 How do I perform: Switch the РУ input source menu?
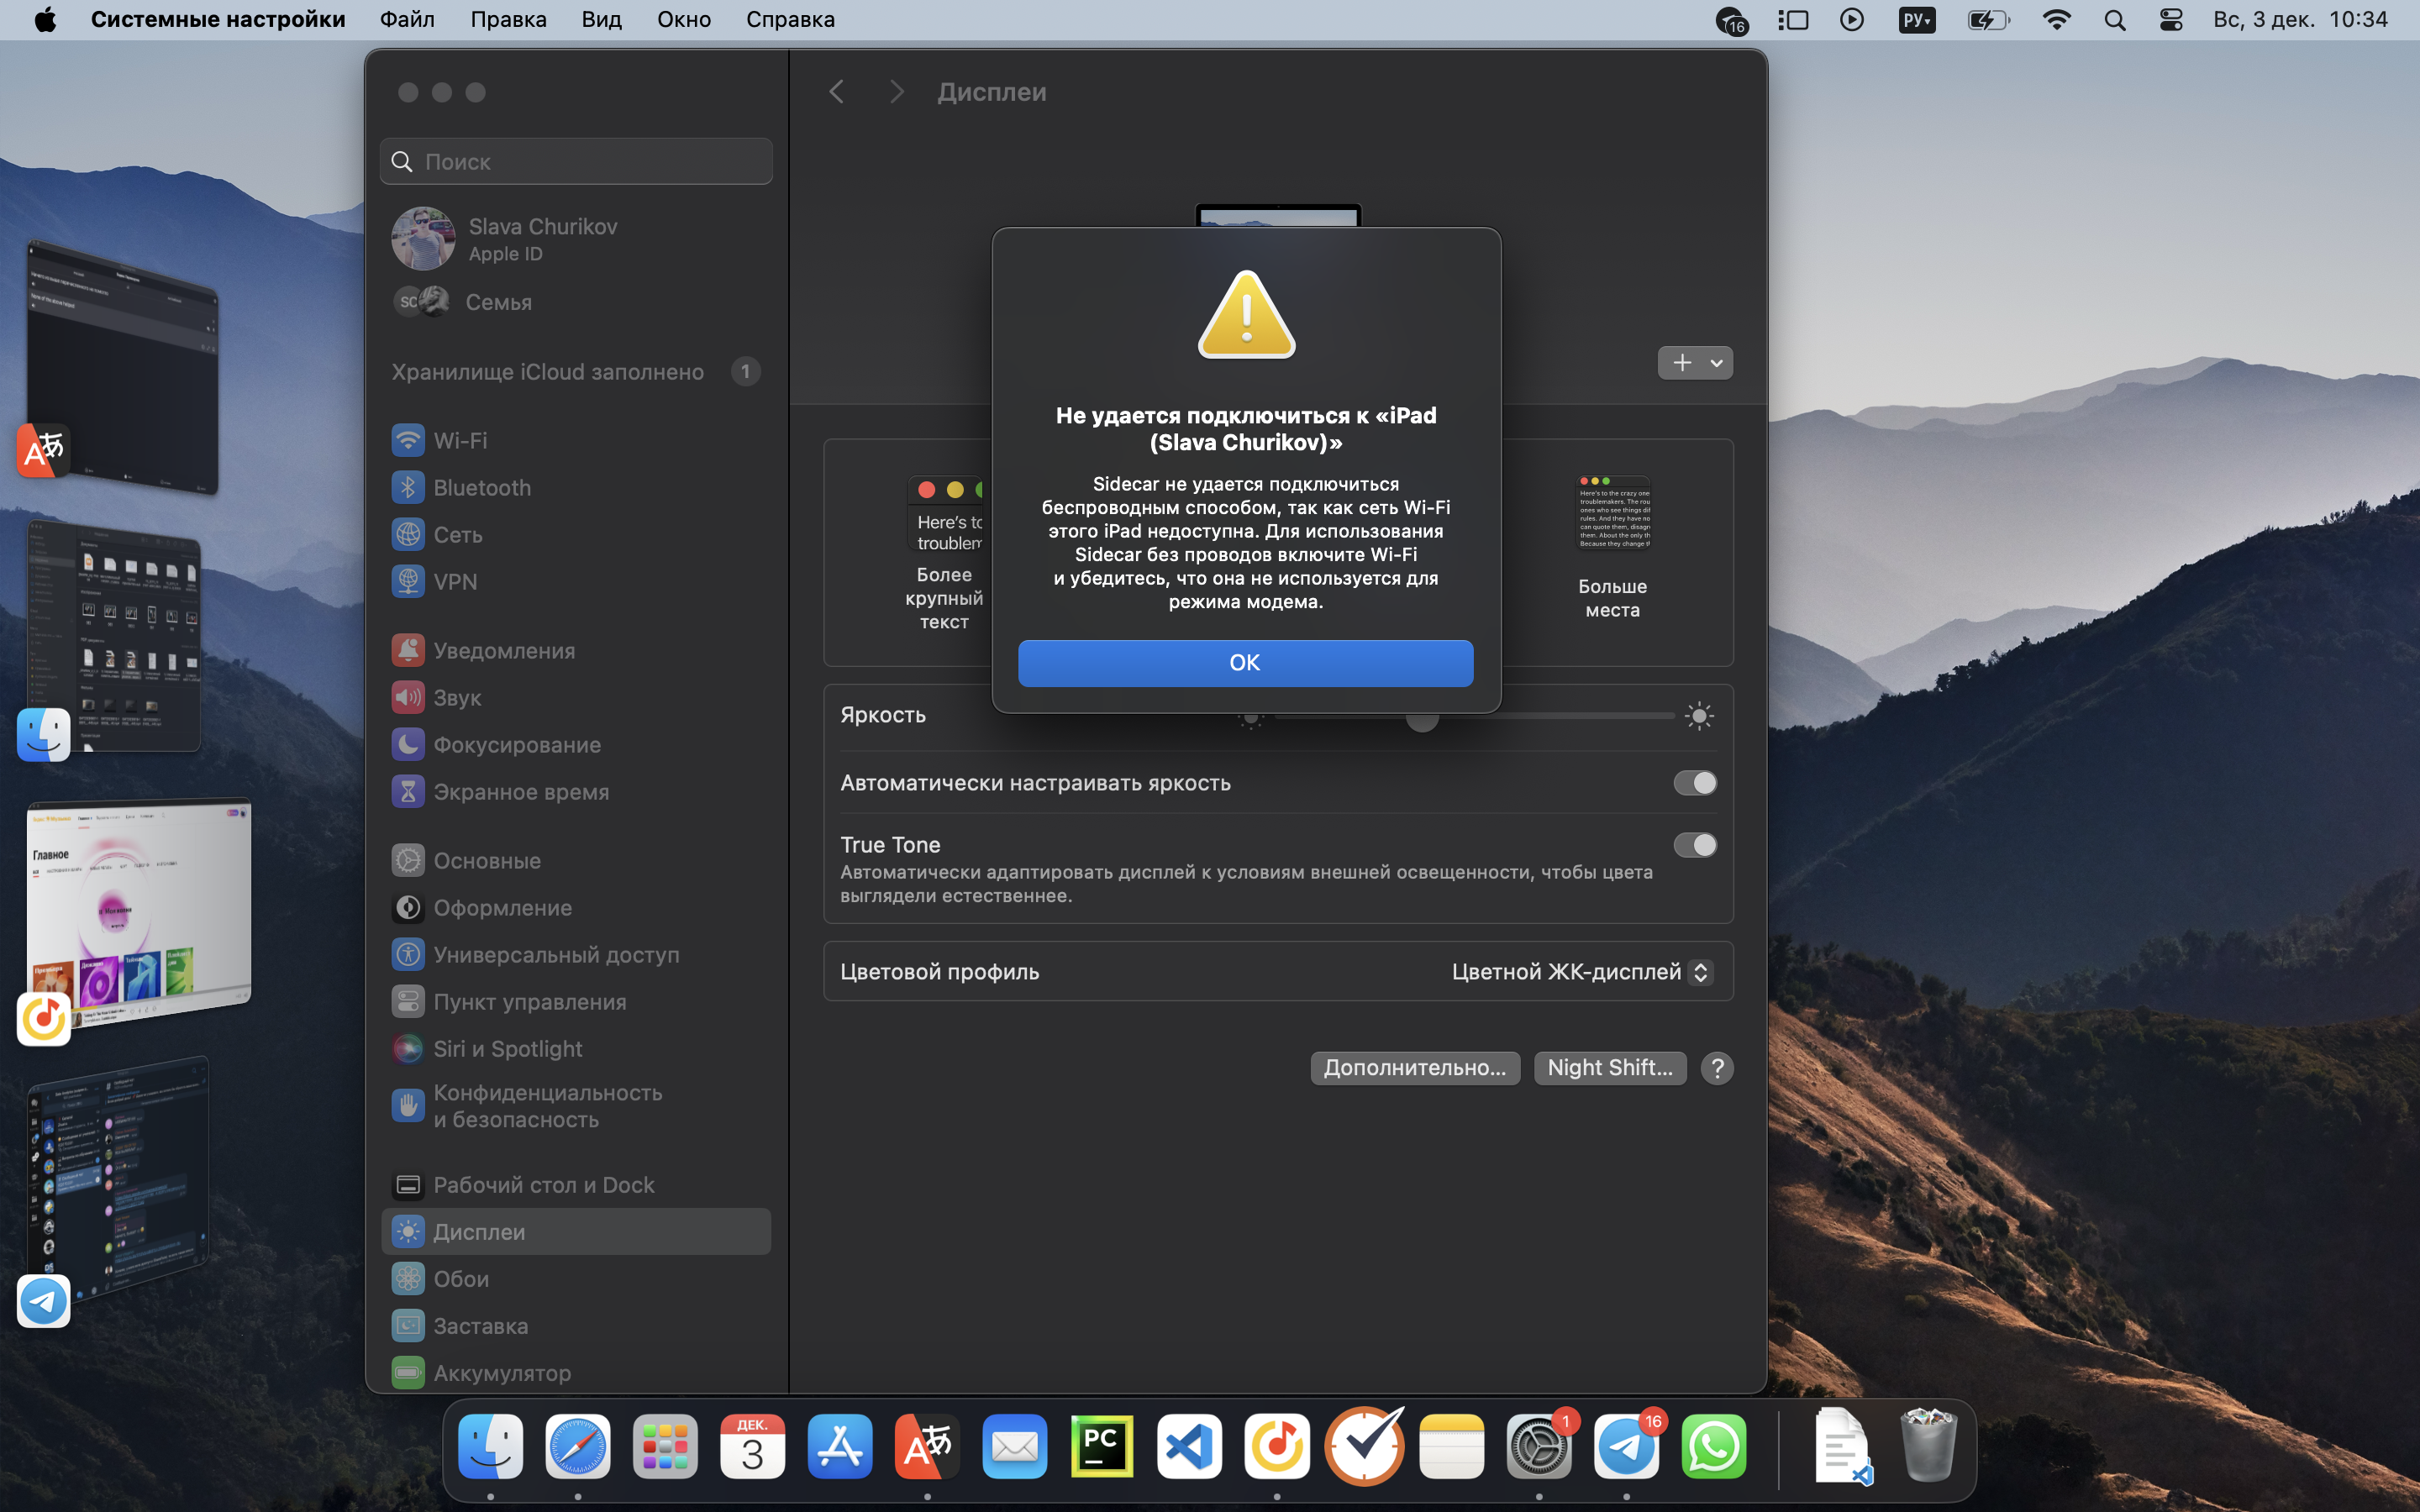[1916, 20]
